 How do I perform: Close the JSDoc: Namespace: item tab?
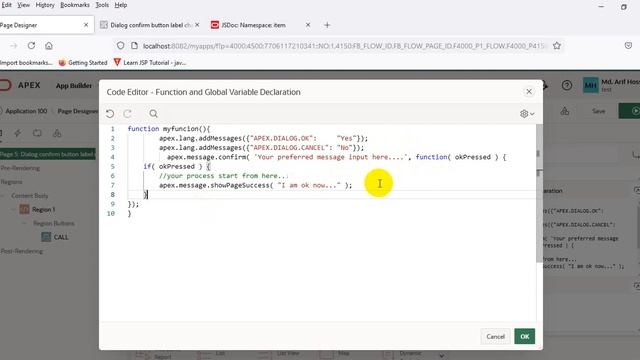click(x=308, y=25)
